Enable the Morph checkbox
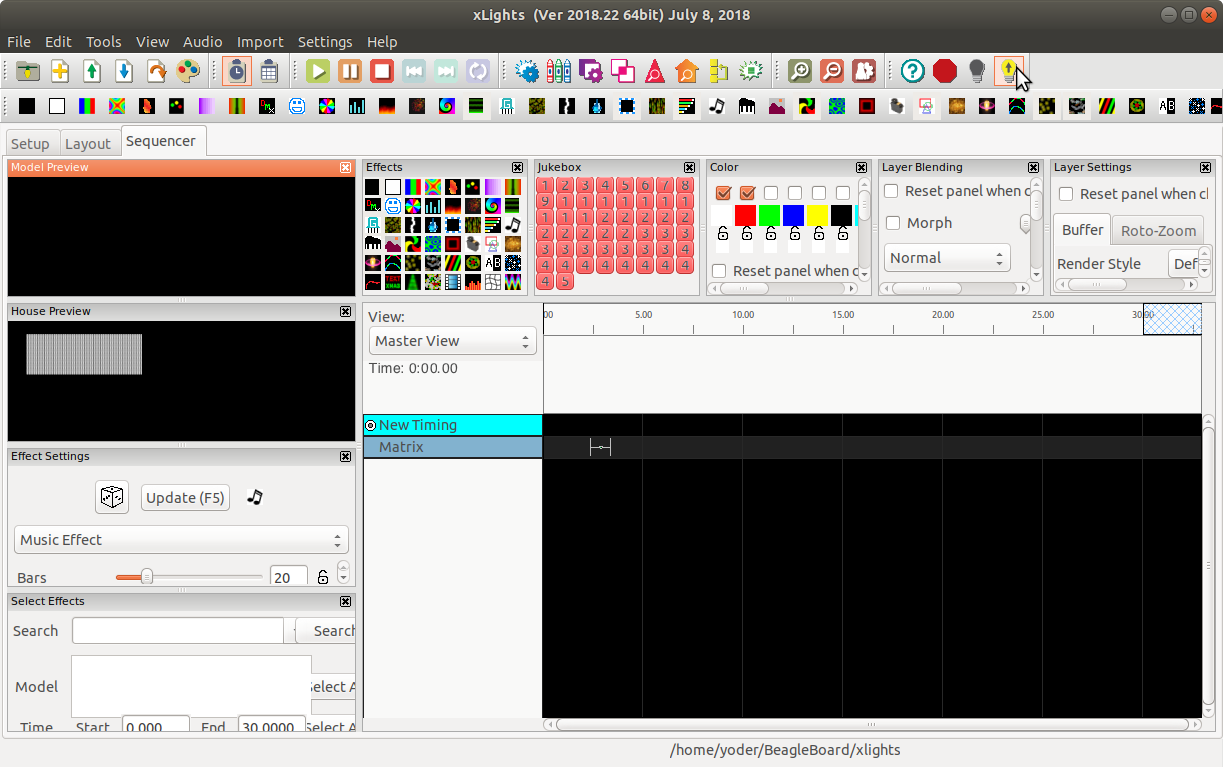Image resolution: width=1223 pixels, height=767 pixels. click(892, 223)
